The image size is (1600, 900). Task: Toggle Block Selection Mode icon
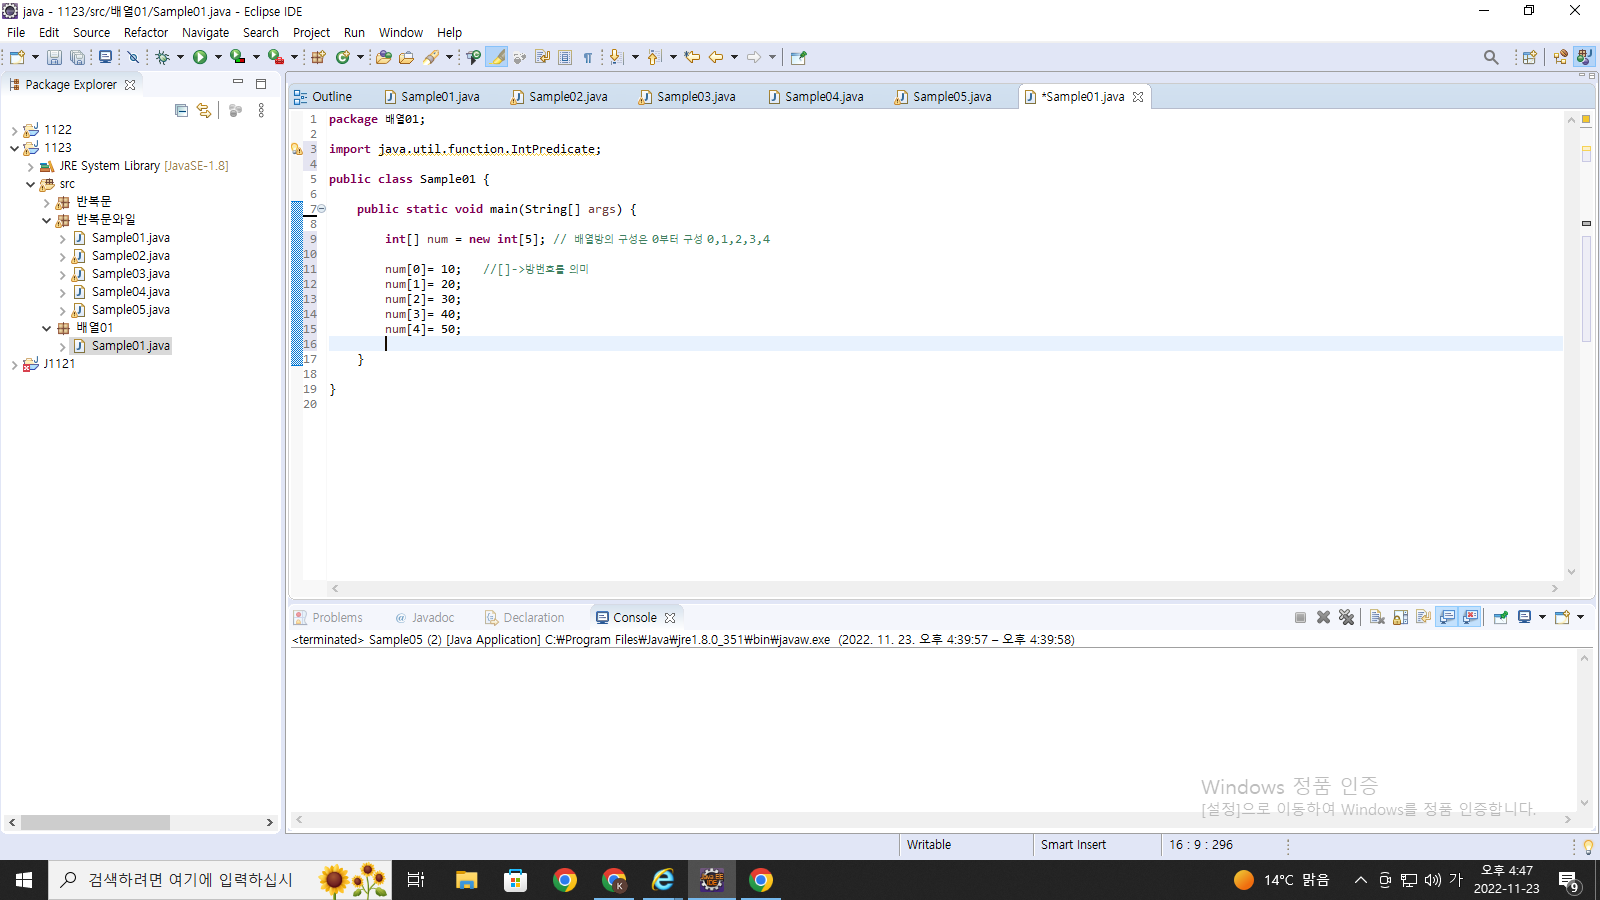[565, 57]
